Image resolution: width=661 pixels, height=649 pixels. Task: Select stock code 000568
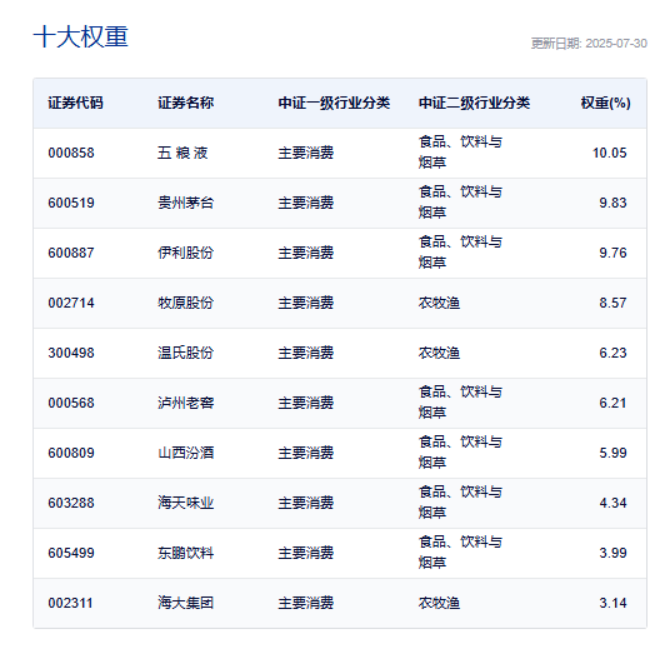click(x=71, y=403)
